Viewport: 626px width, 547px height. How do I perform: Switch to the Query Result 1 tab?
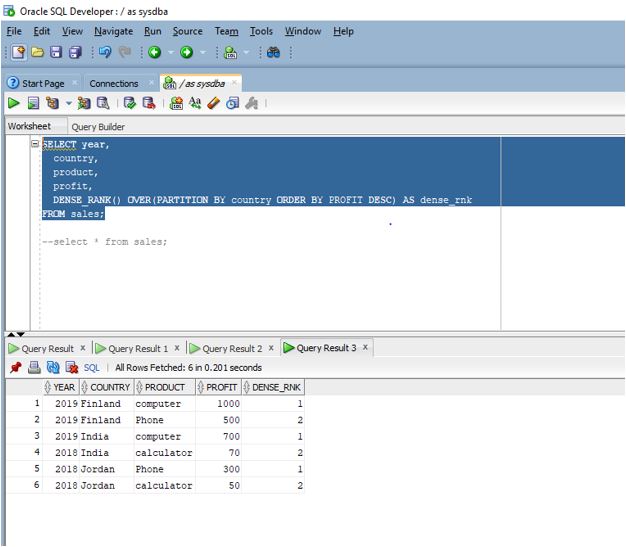coord(138,348)
